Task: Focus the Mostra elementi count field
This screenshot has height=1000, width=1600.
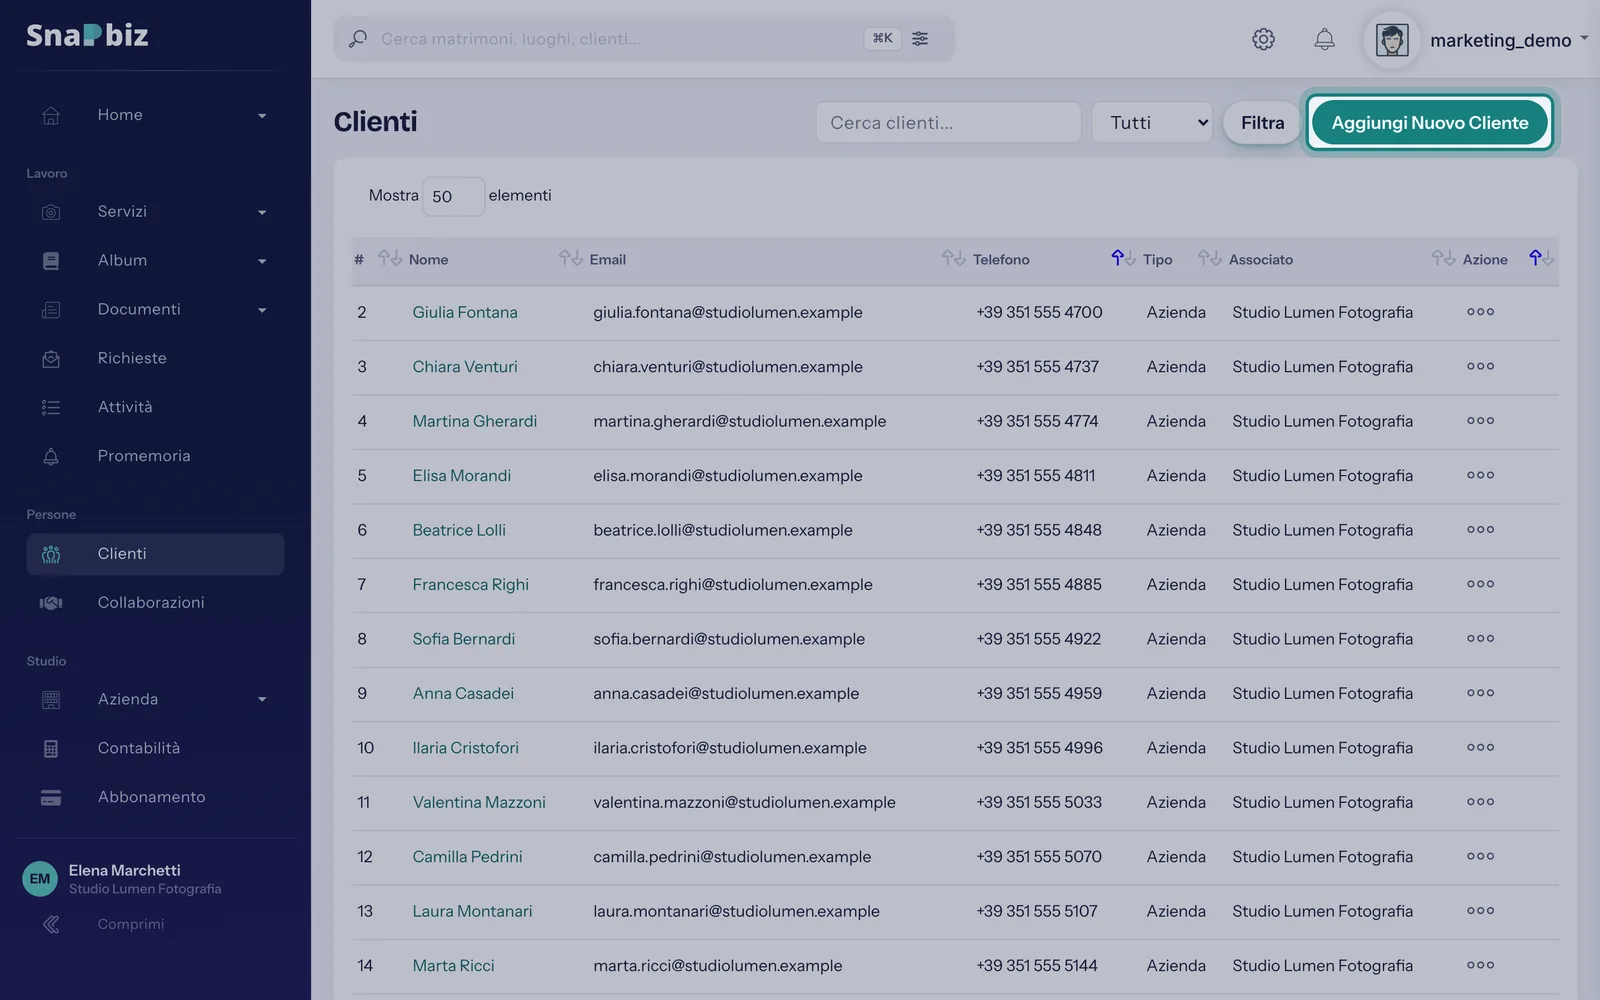Action: coord(453,196)
